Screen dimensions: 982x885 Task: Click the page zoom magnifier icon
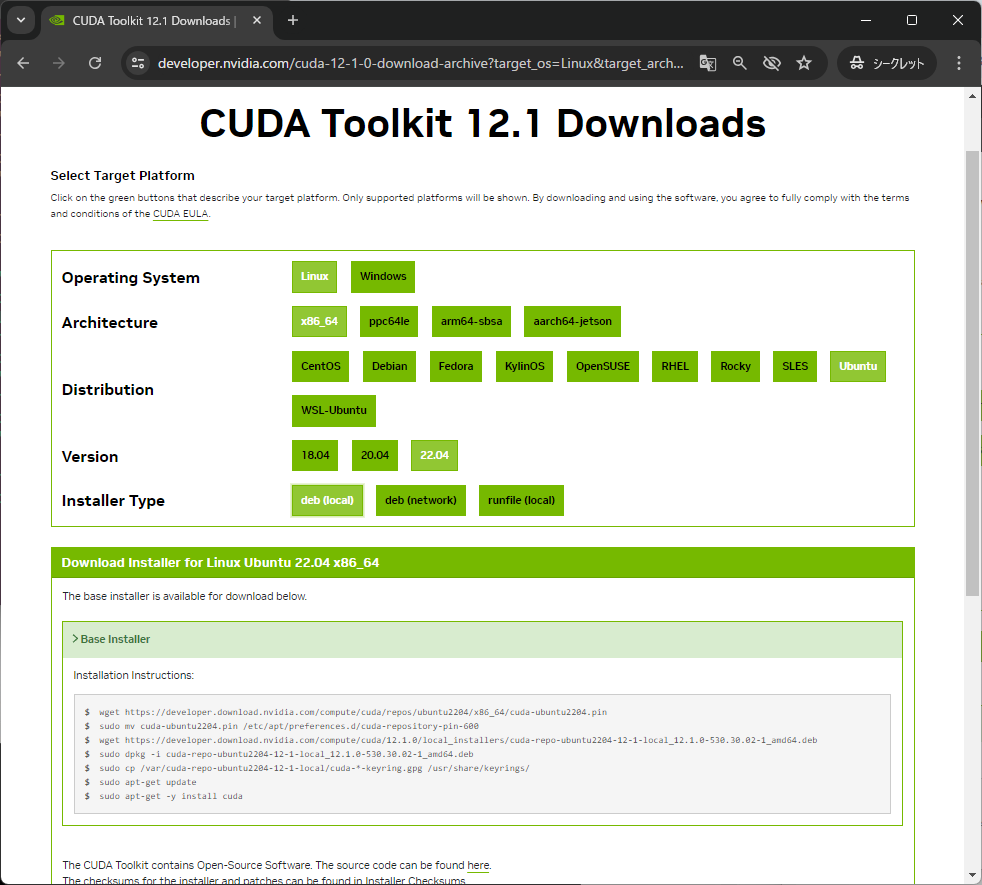tap(739, 62)
